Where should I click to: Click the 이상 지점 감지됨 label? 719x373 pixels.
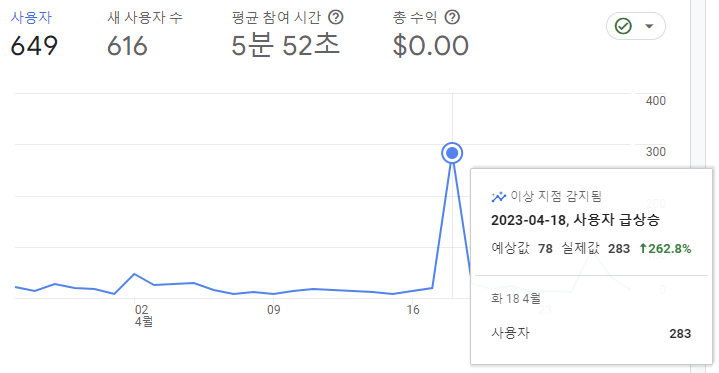pos(556,196)
